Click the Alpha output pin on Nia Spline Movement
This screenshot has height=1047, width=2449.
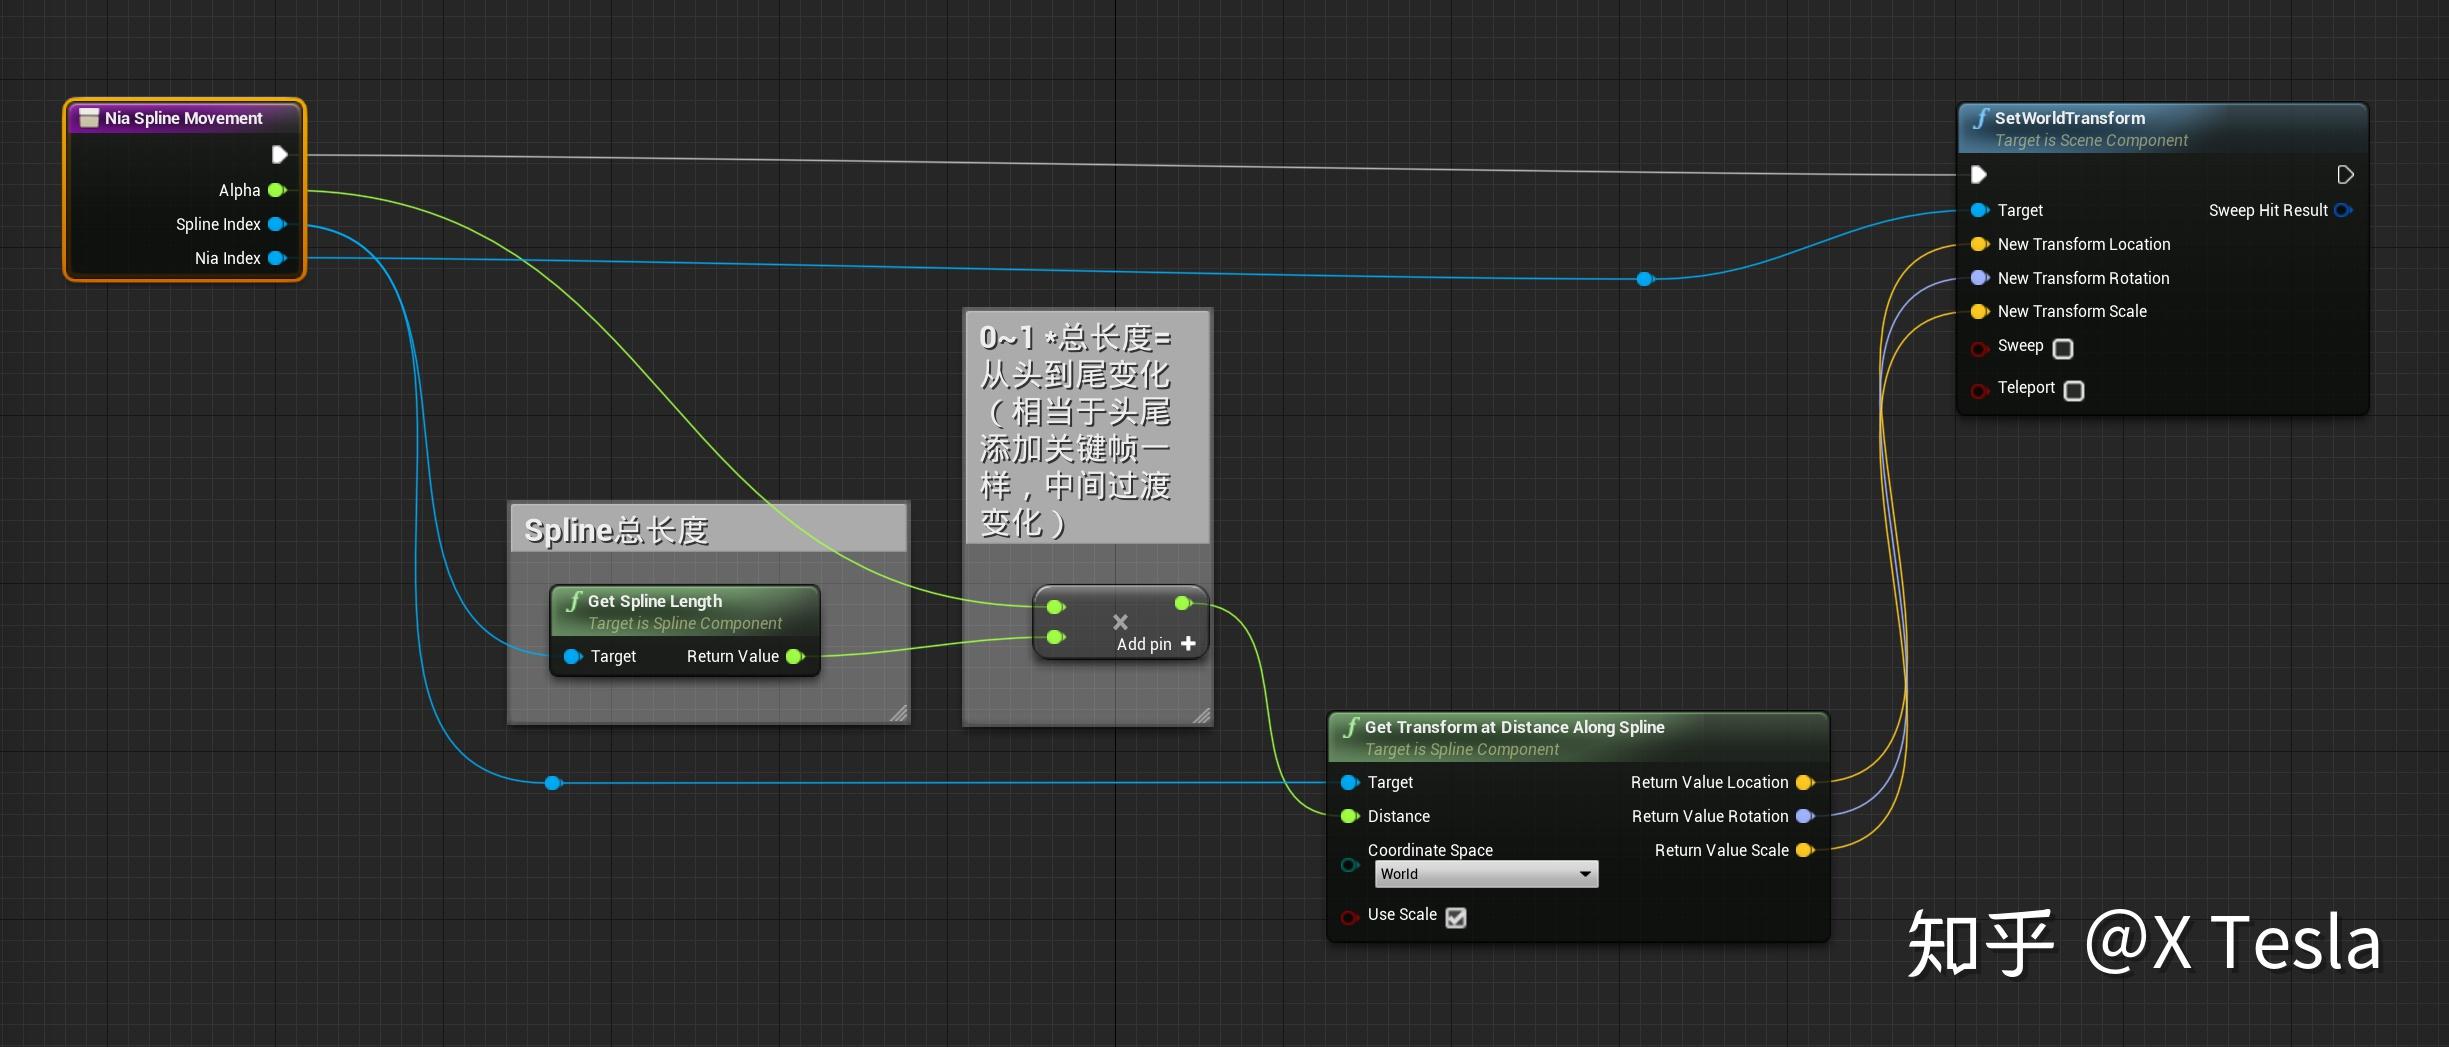coord(277,190)
